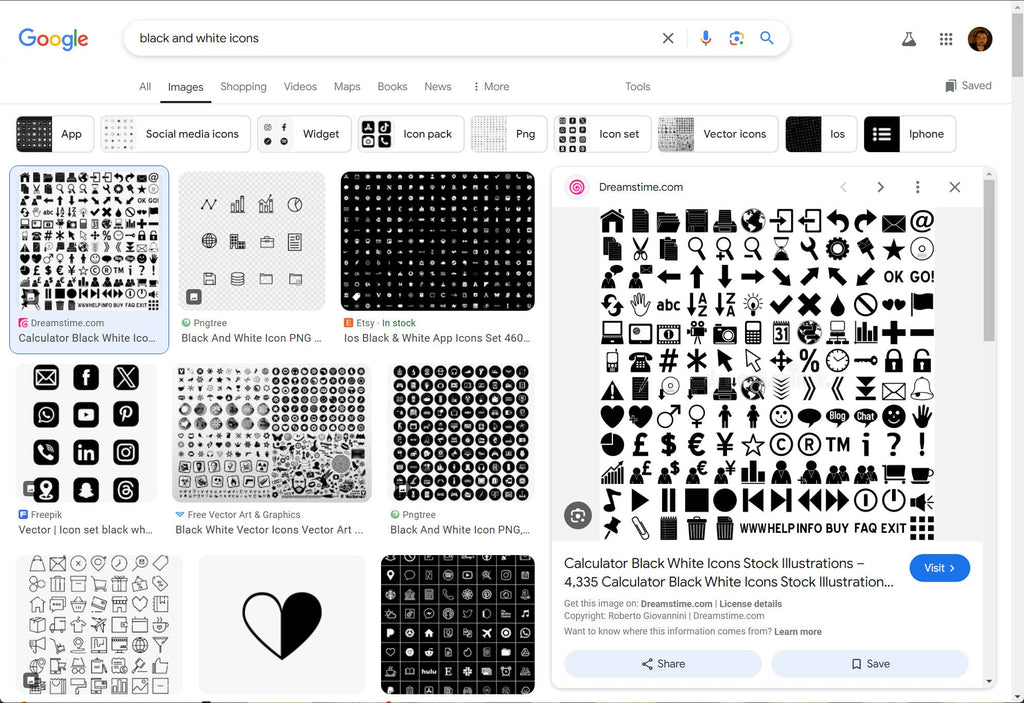Select the Iphone filter chip

[x=910, y=134]
